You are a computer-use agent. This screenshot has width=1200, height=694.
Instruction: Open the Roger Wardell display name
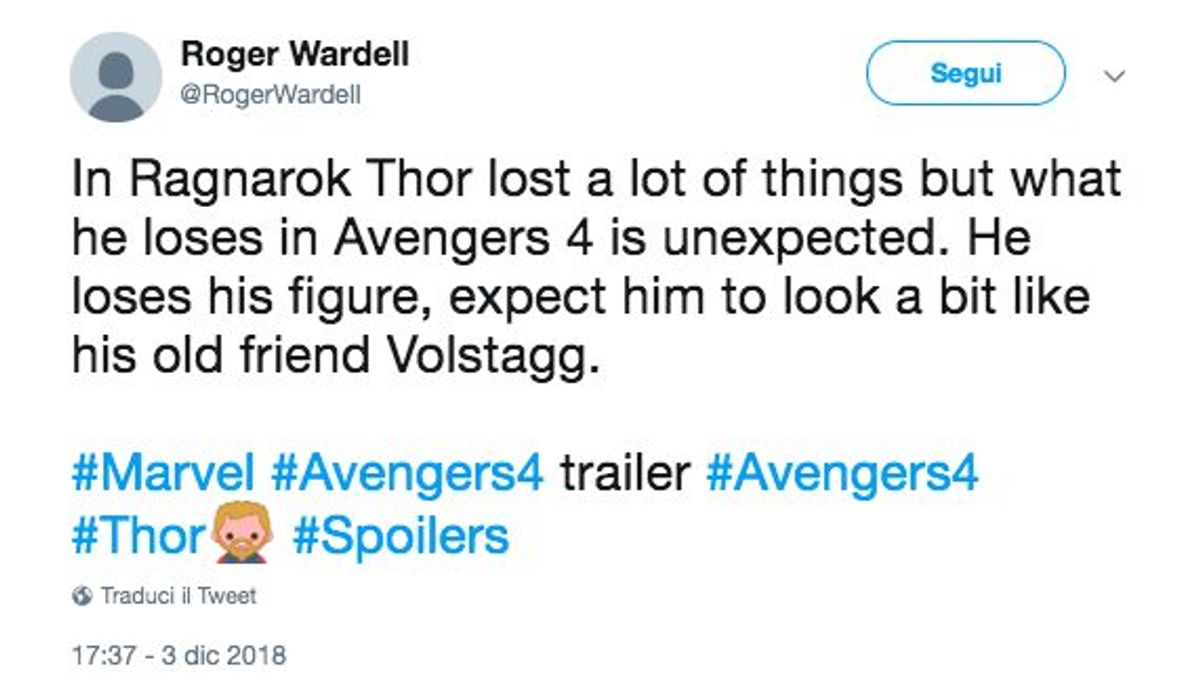(295, 55)
